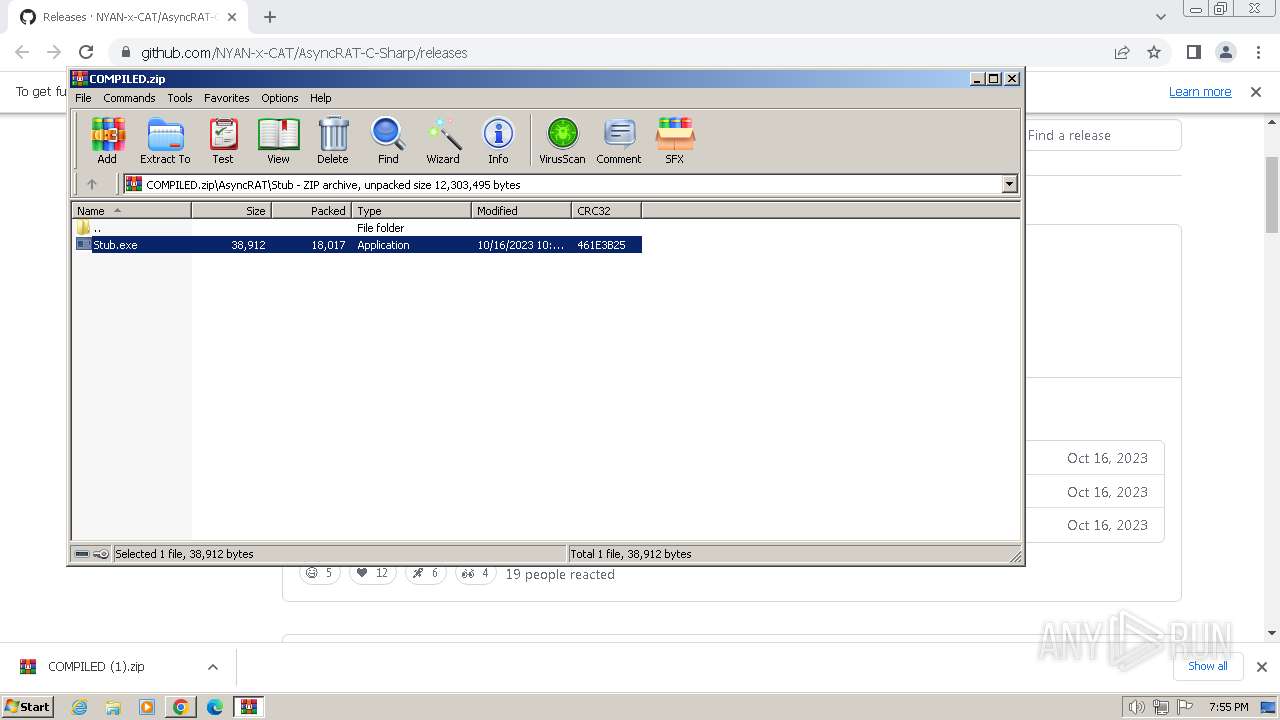Click the View file icon
Viewport: 1280px width, 720px height.
click(x=278, y=140)
